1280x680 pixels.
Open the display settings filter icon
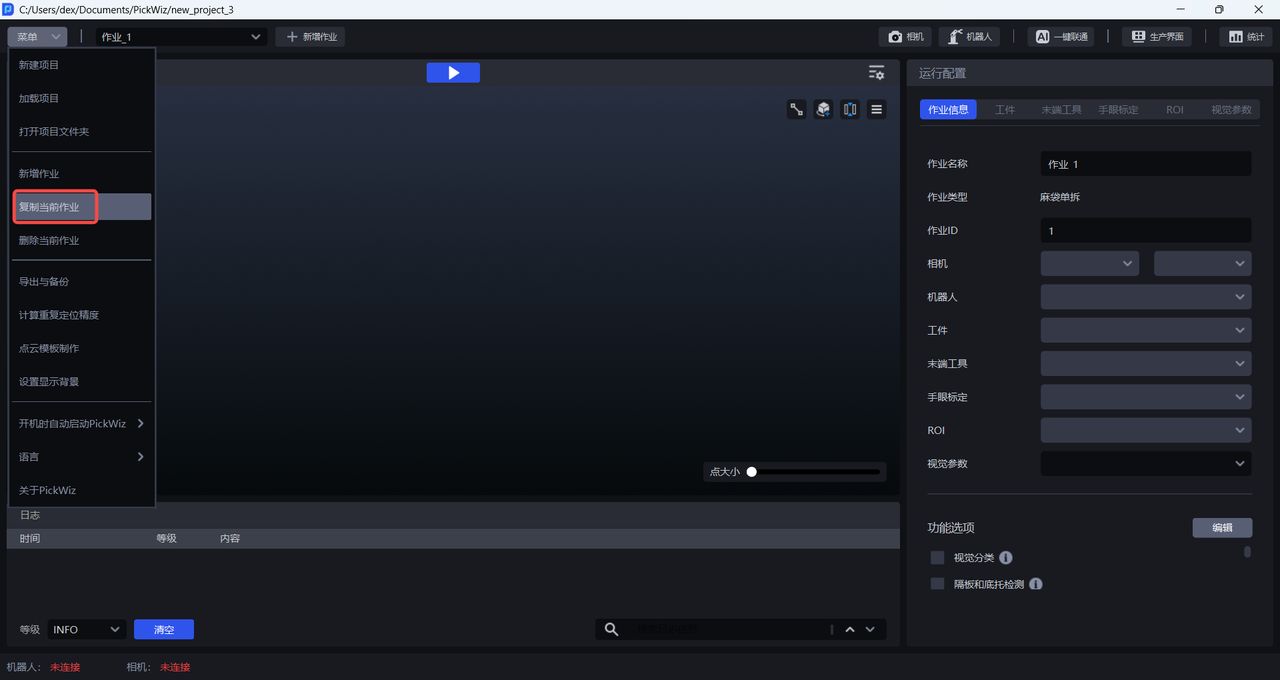click(x=876, y=73)
